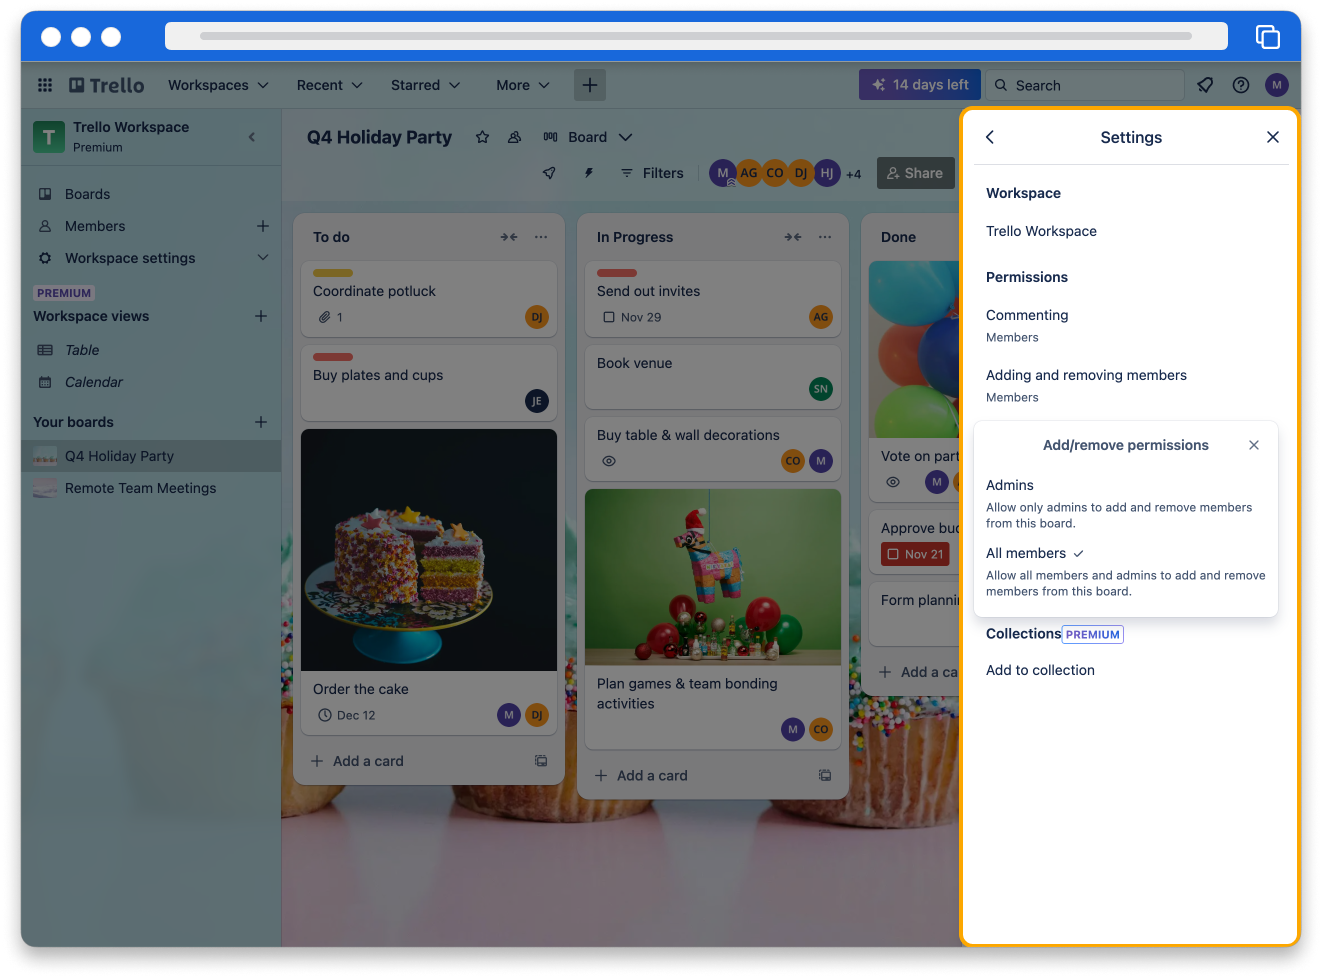Open the In Progress list actions menu
This screenshot has height=978, width=1322.
point(825,237)
